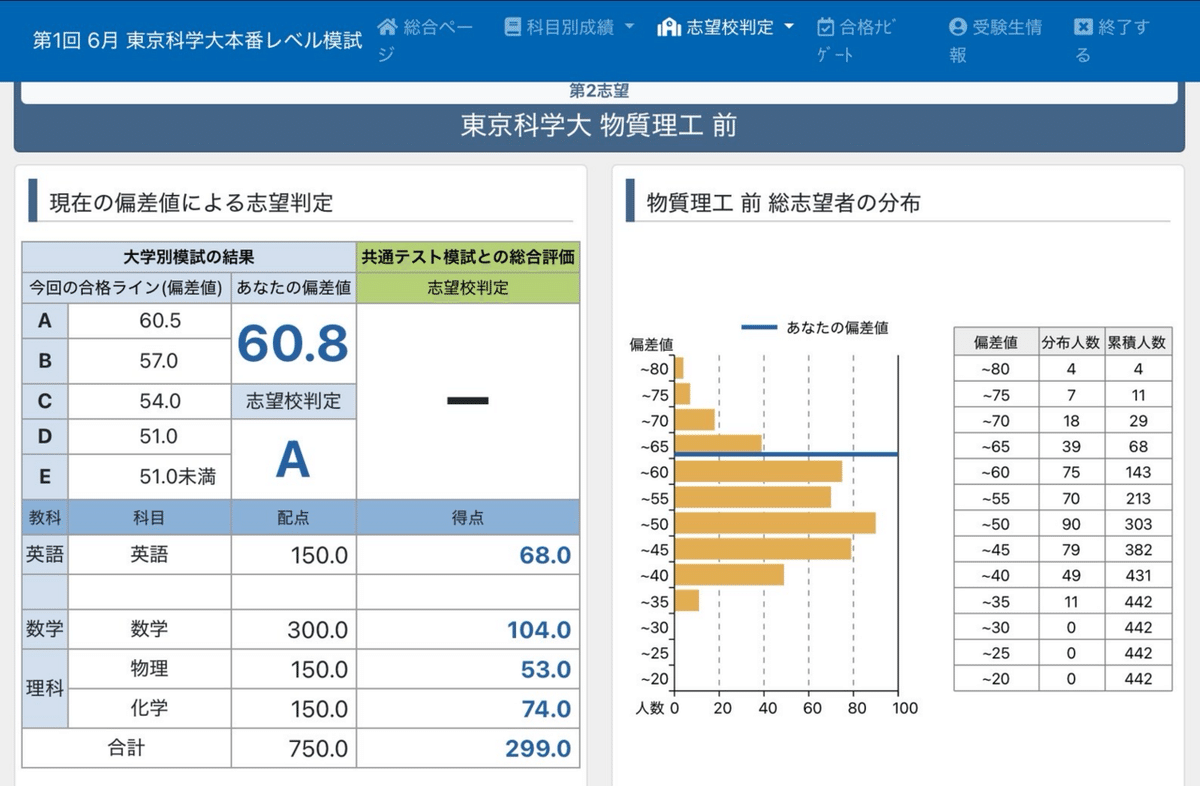Click the 共通テスト模試との総合評価 header

point(468,257)
